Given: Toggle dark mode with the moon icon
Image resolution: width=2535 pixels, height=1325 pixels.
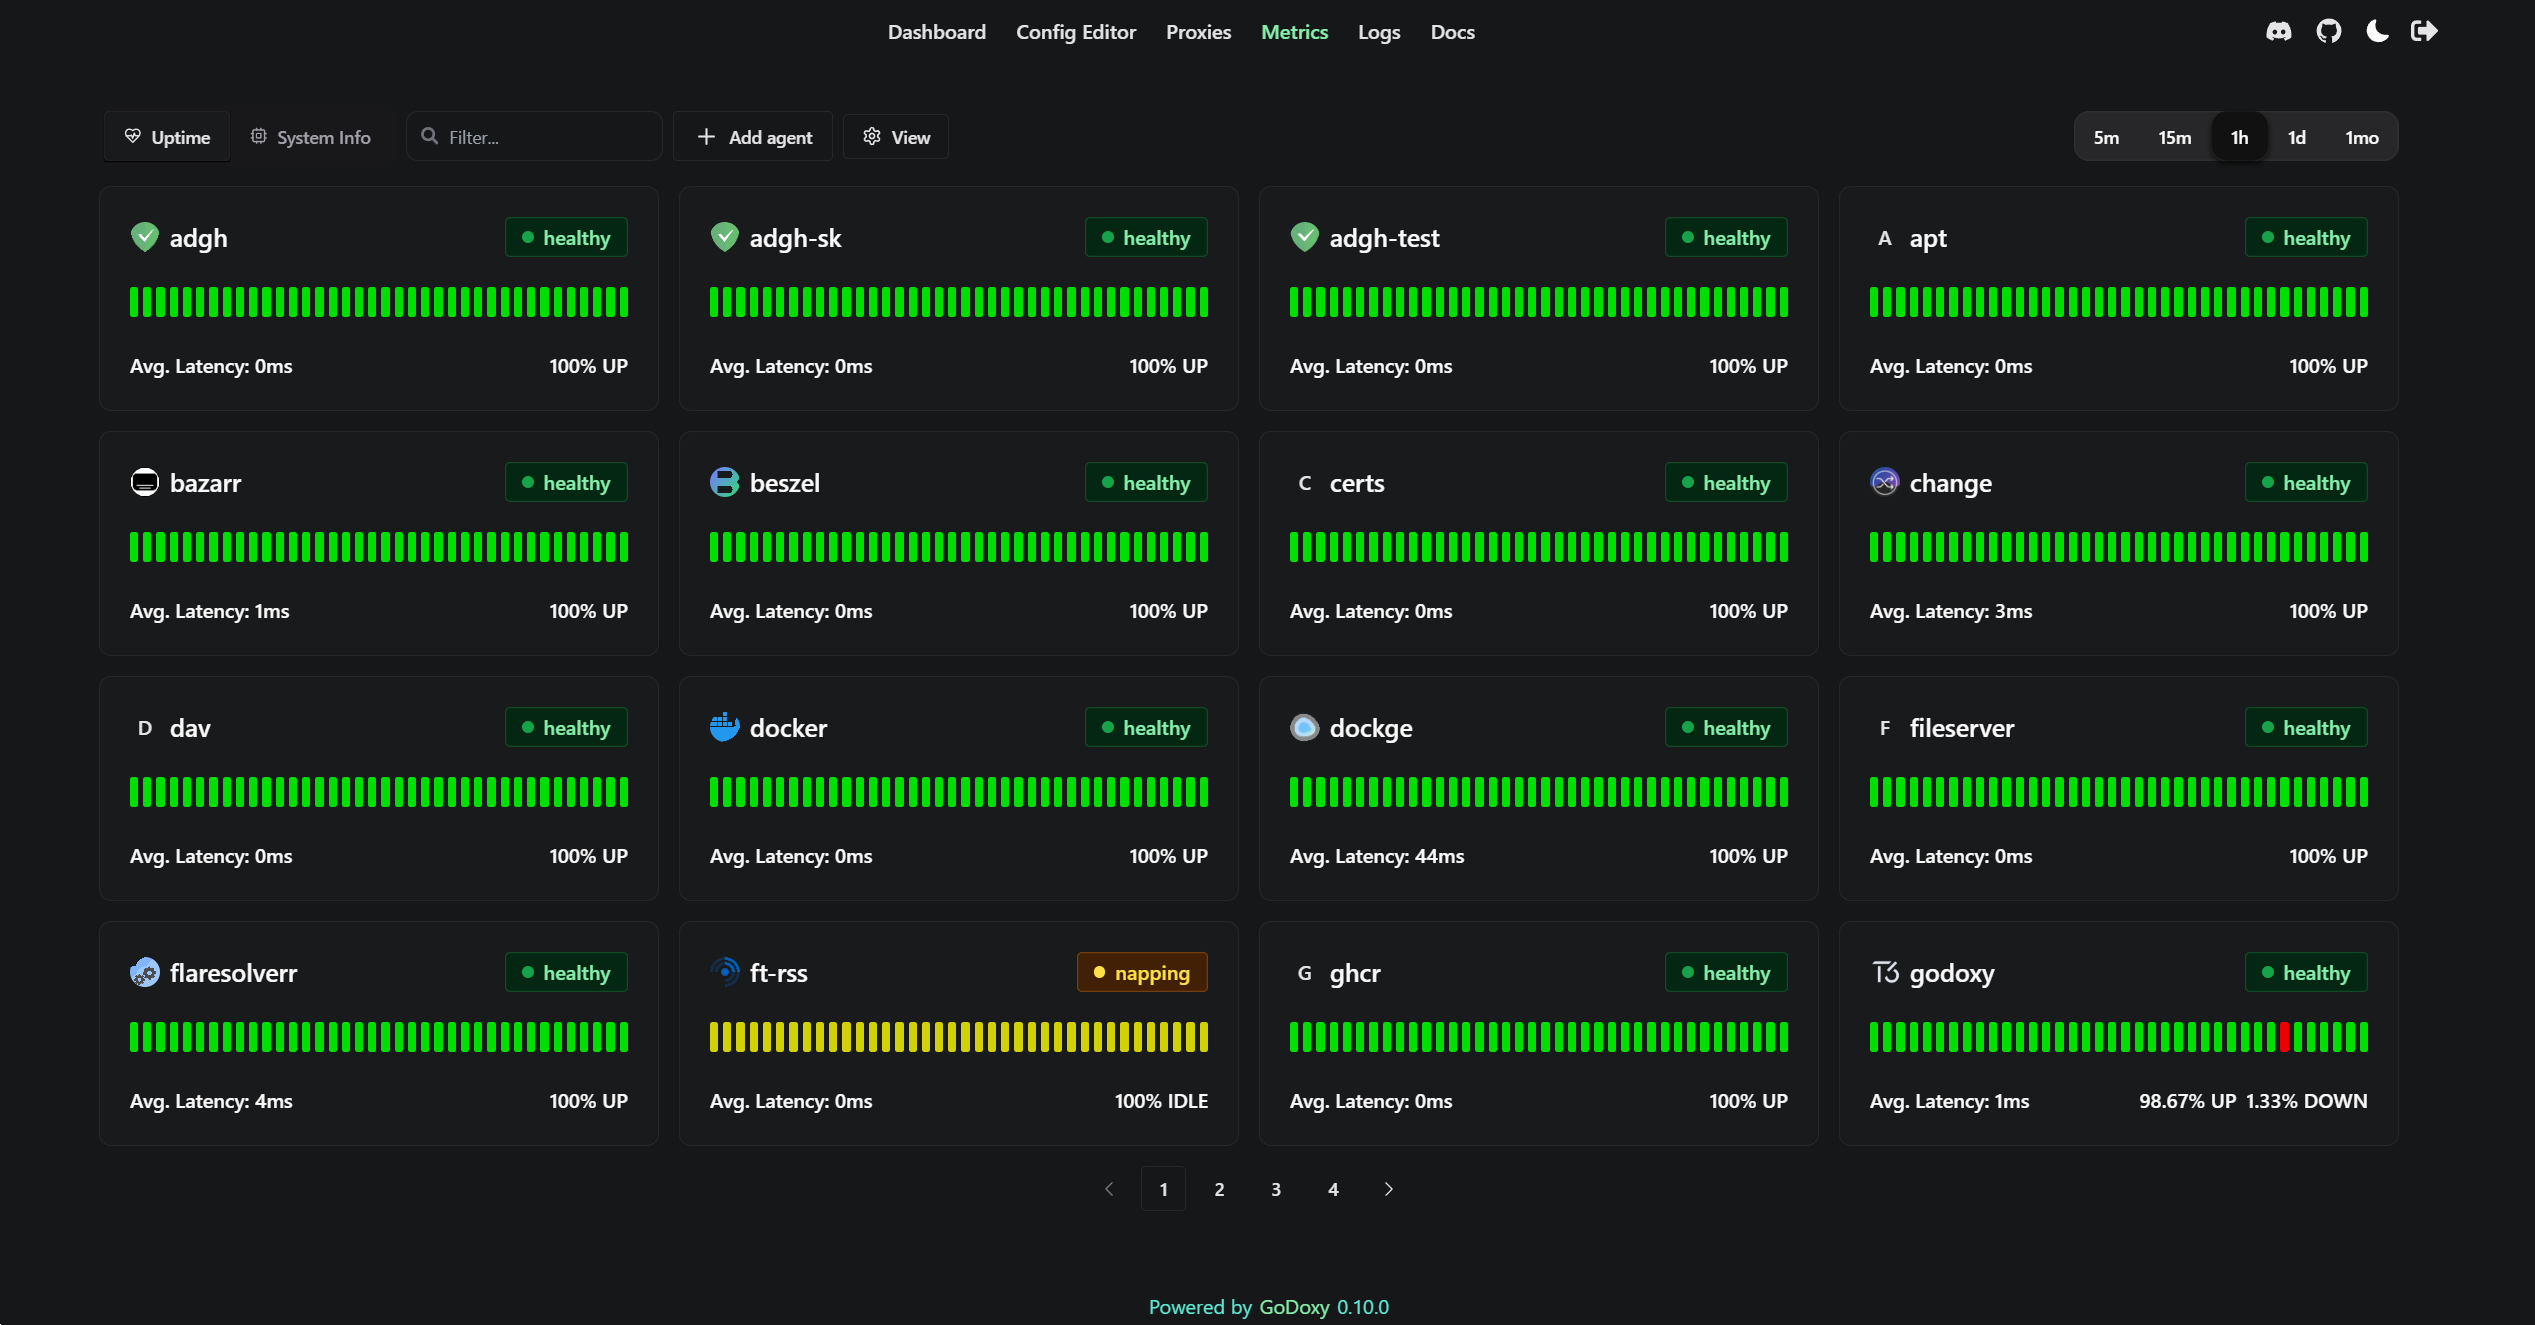Looking at the screenshot, I should [x=2376, y=31].
